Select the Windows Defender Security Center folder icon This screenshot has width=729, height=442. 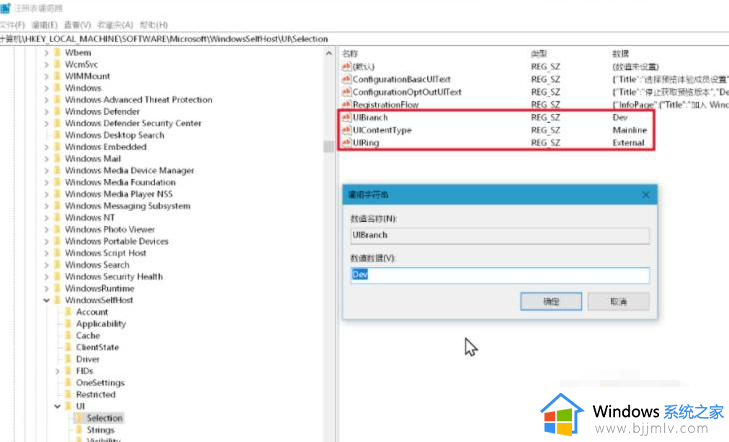point(58,123)
